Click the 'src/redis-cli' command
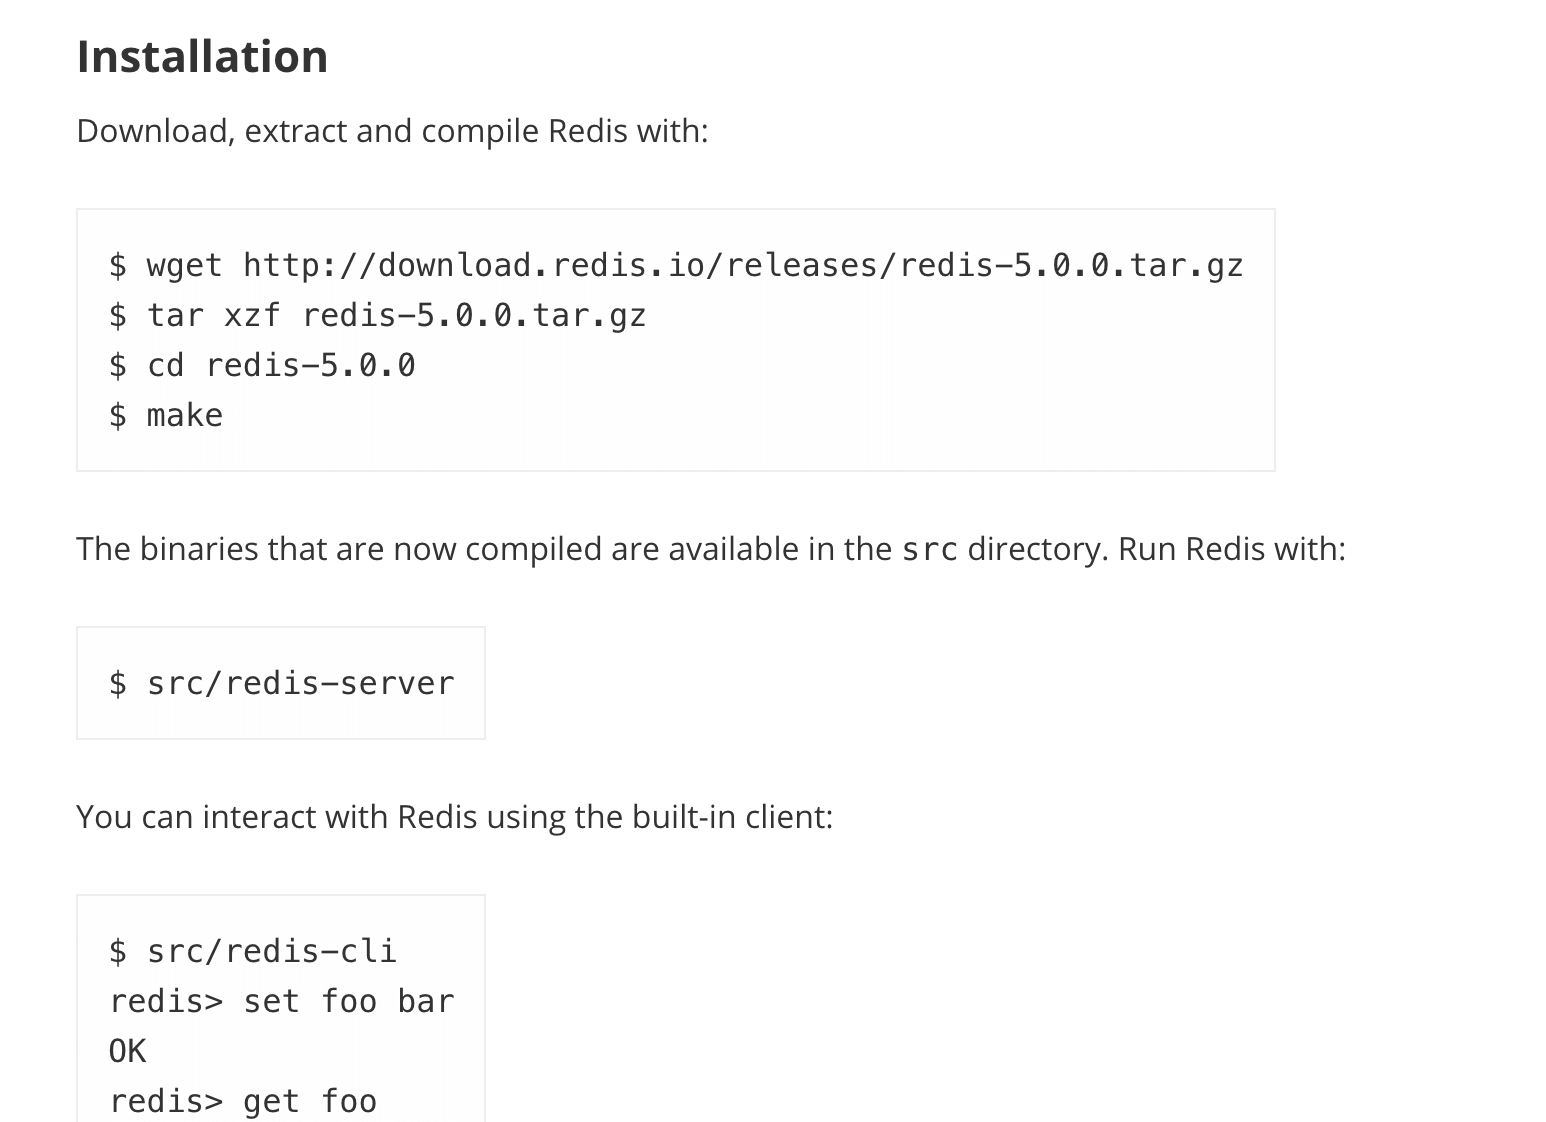 (x=271, y=951)
